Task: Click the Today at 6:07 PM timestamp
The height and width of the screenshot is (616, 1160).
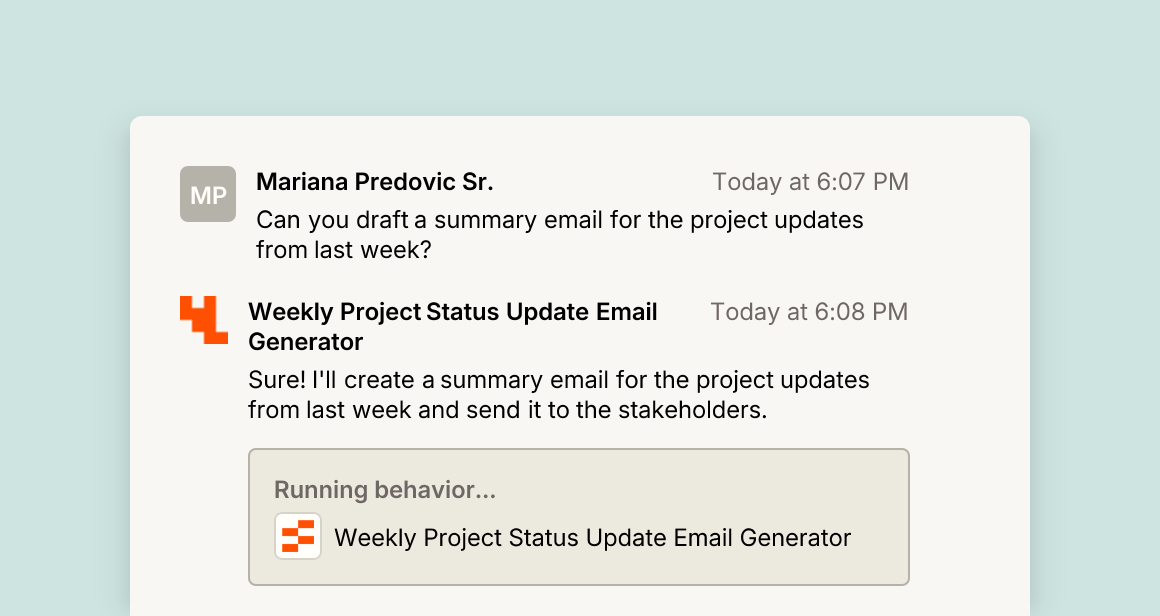Action: [x=810, y=182]
